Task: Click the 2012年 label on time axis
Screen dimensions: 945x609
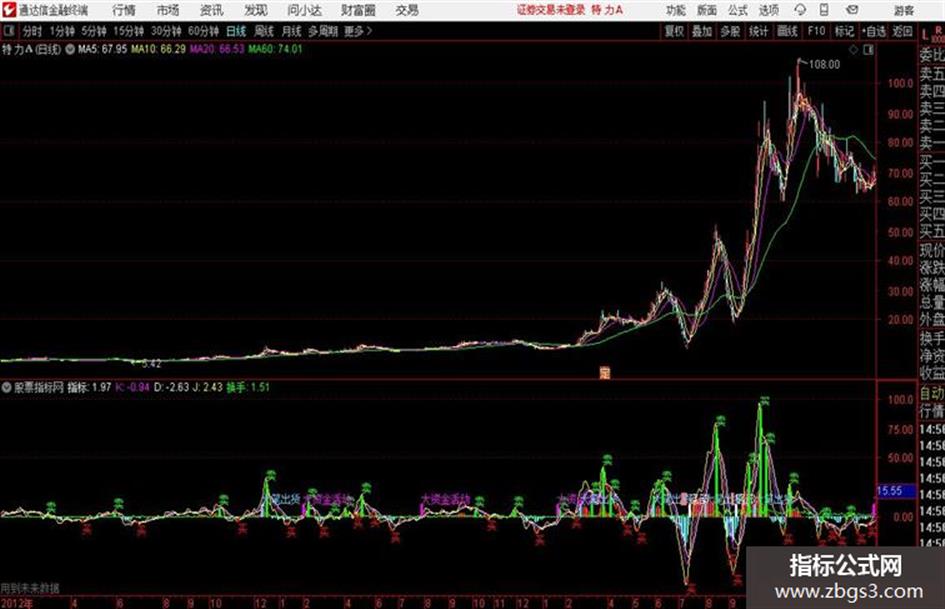Action: (x=17, y=603)
